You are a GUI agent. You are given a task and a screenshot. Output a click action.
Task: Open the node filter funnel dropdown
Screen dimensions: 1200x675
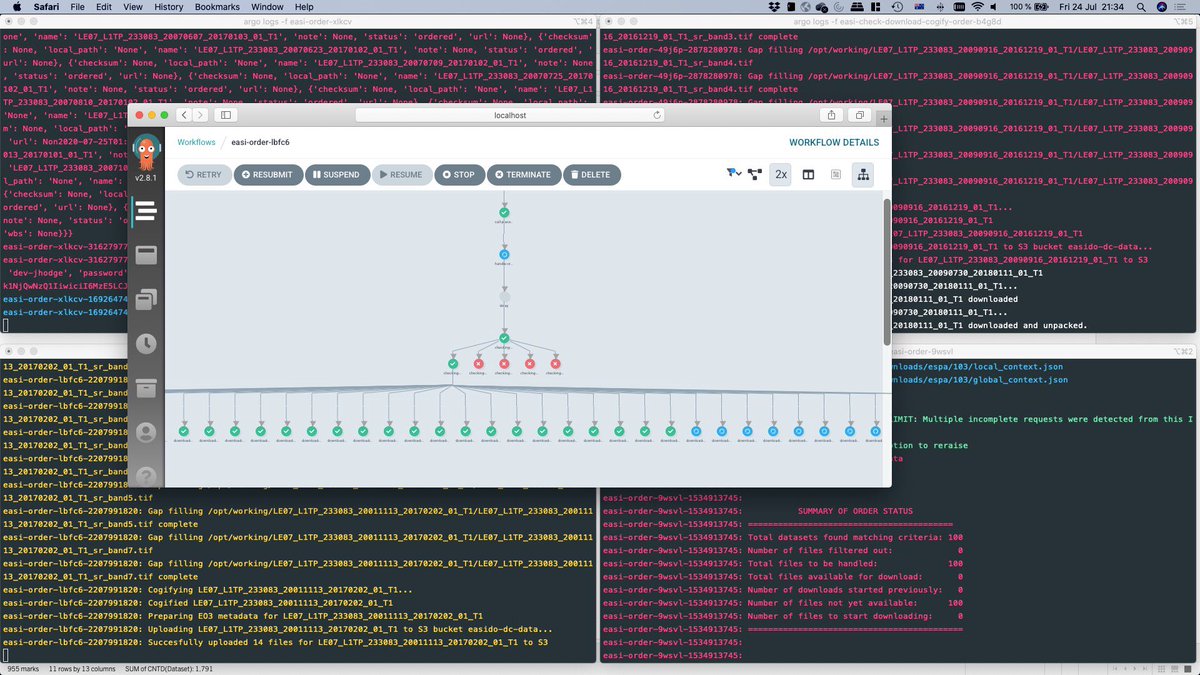point(733,174)
